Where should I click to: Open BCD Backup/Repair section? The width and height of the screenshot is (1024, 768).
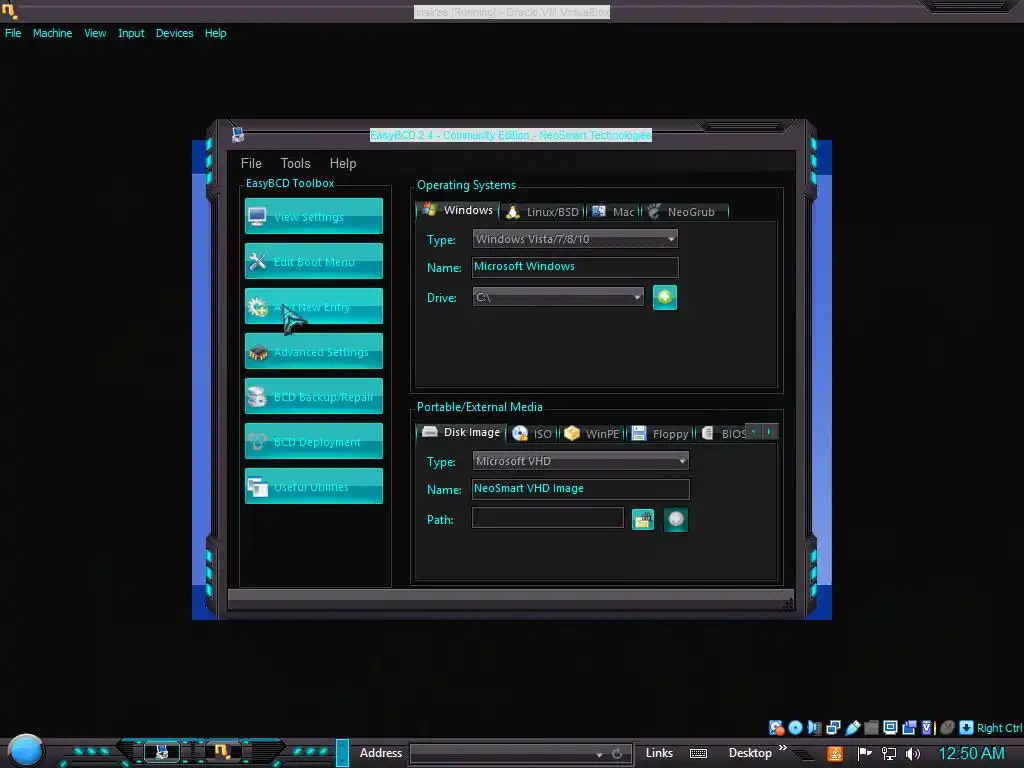pos(313,396)
